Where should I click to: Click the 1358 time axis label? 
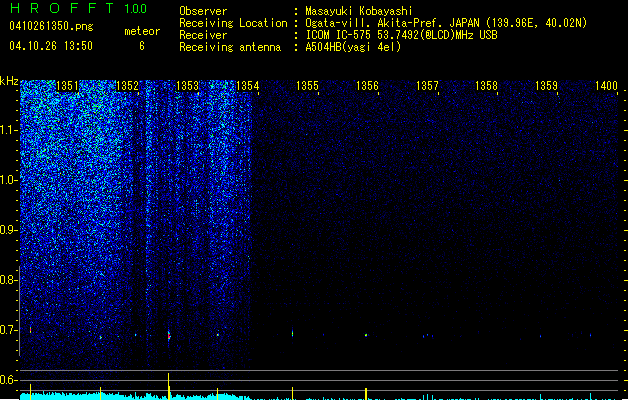(x=486, y=86)
